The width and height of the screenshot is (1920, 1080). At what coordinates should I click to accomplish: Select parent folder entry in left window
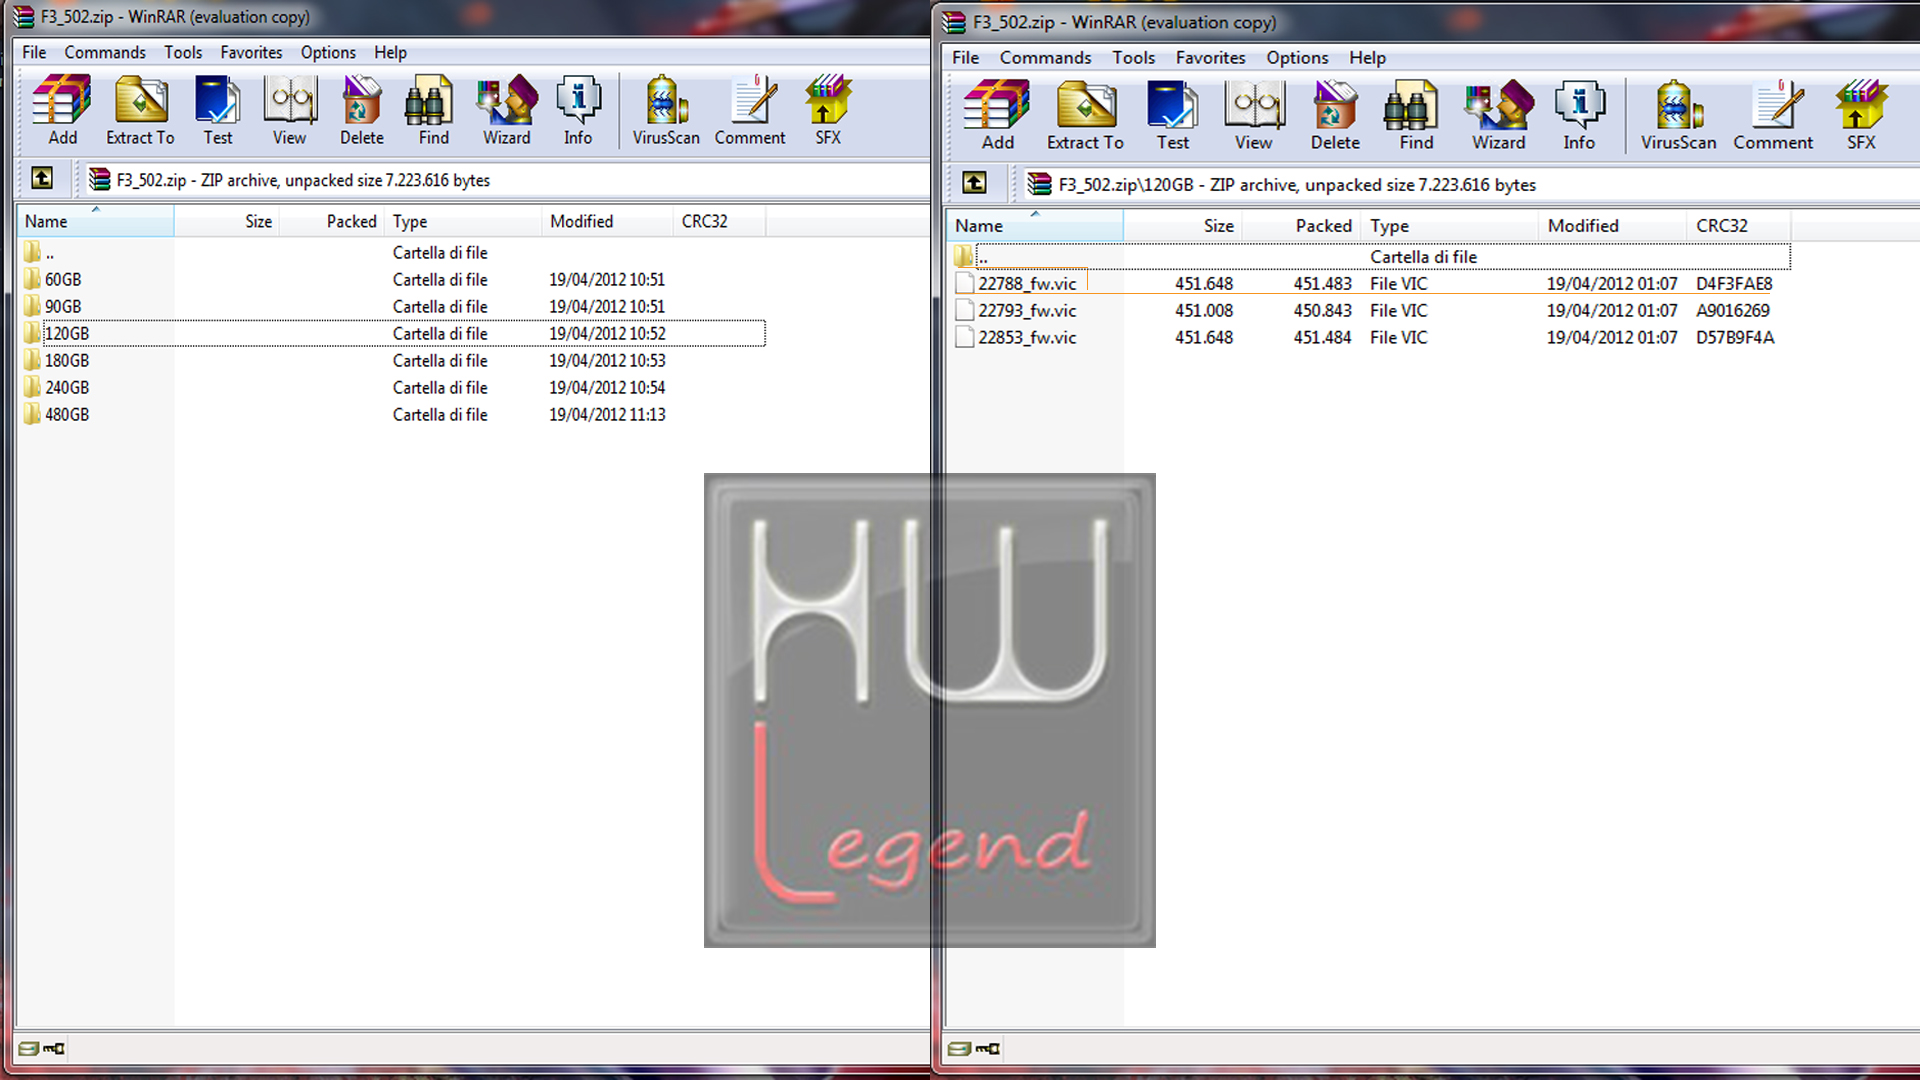coord(394,252)
